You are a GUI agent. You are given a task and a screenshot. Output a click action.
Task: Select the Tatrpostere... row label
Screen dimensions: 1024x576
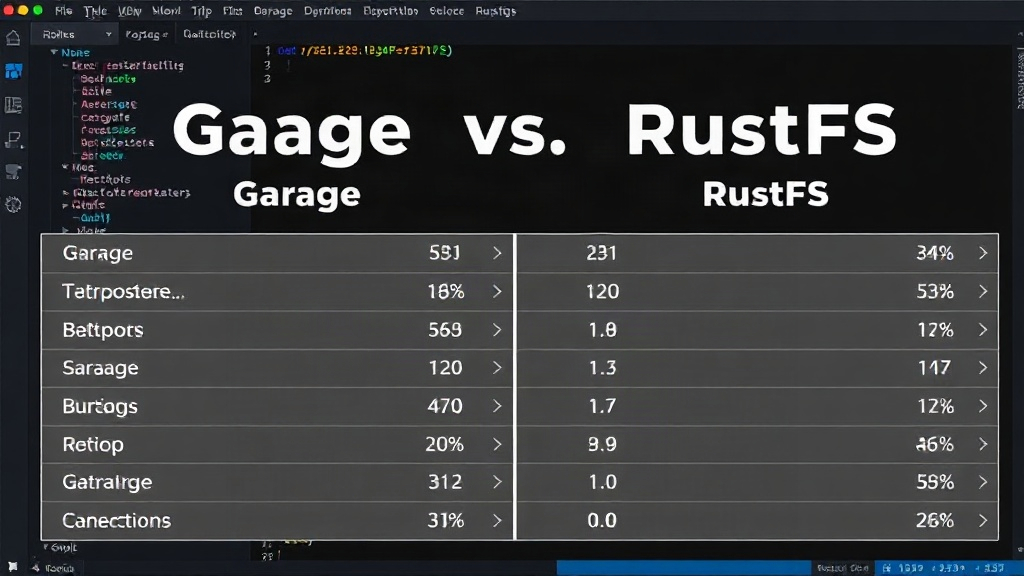pos(123,291)
